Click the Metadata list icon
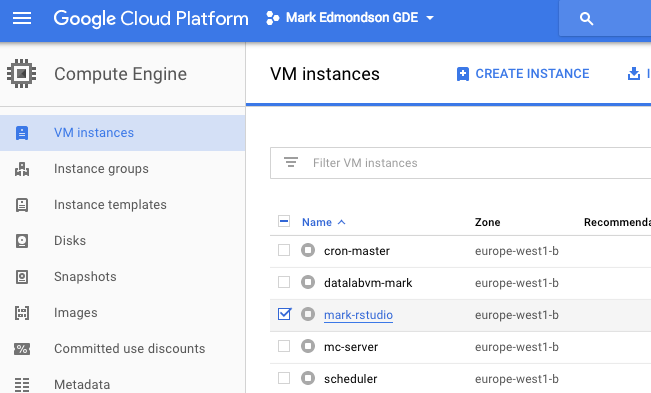Screen dimensions: 651x393 [x=22, y=385]
